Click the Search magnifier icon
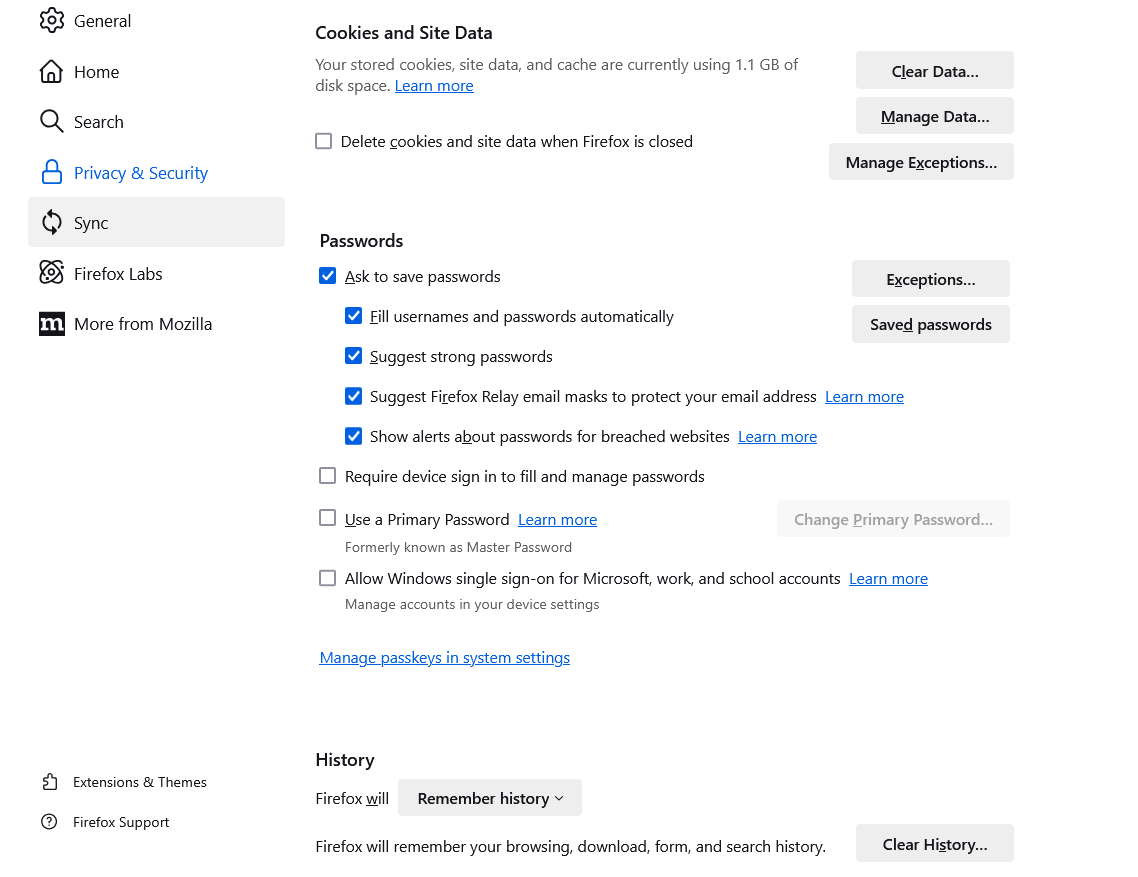Screen dimensions: 1138x877 pos(51,122)
